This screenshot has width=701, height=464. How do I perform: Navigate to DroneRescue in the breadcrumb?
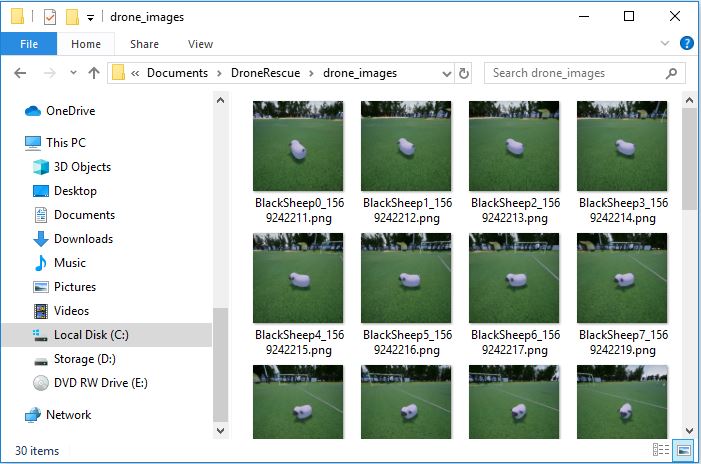coord(265,73)
